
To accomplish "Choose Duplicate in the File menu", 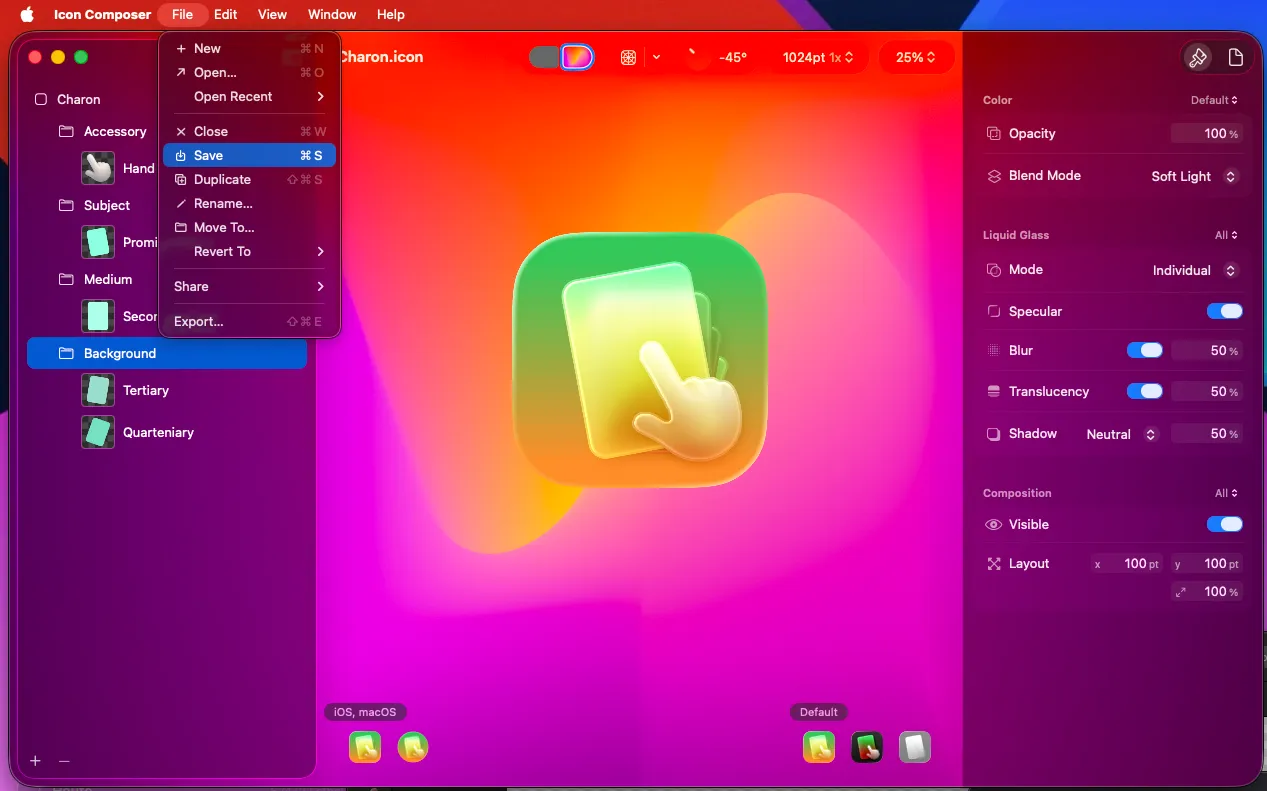I will (250, 179).
